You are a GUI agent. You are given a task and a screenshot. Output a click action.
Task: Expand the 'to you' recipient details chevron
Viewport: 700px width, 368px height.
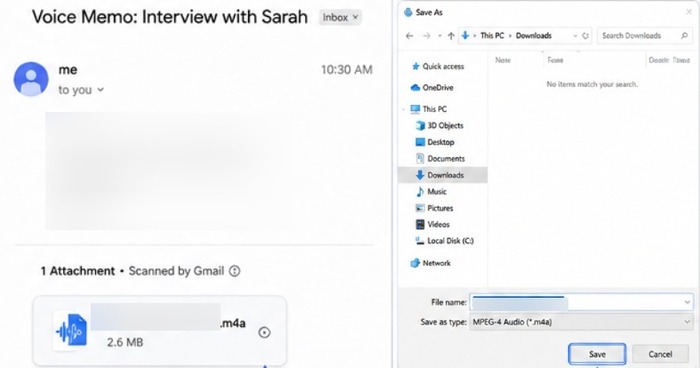pyautogui.click(x=101, y=90)
